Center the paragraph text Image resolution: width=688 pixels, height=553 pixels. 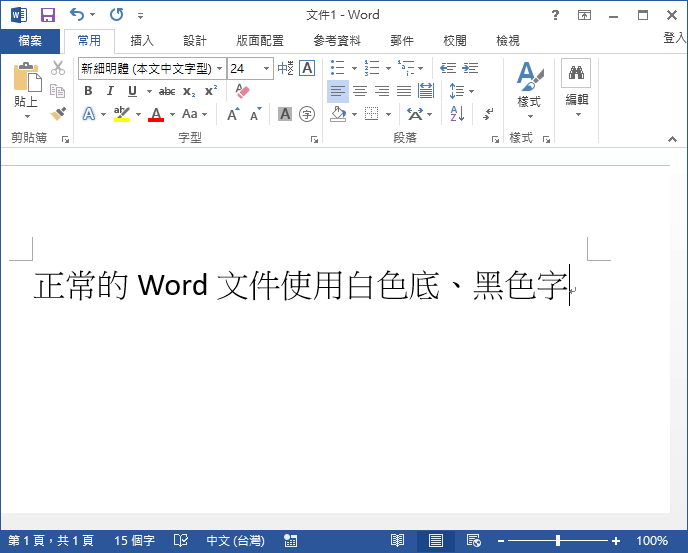coord(360,91)
